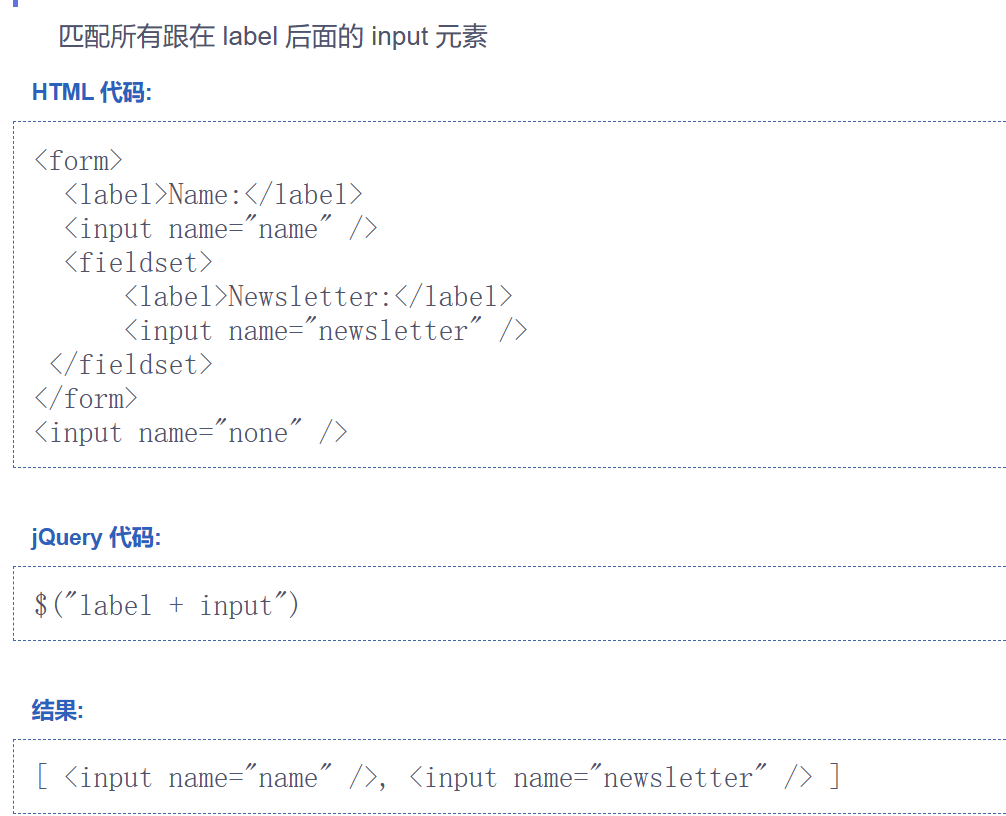Click the word label in the top description

pyautogui.click(x=250, y=38)
